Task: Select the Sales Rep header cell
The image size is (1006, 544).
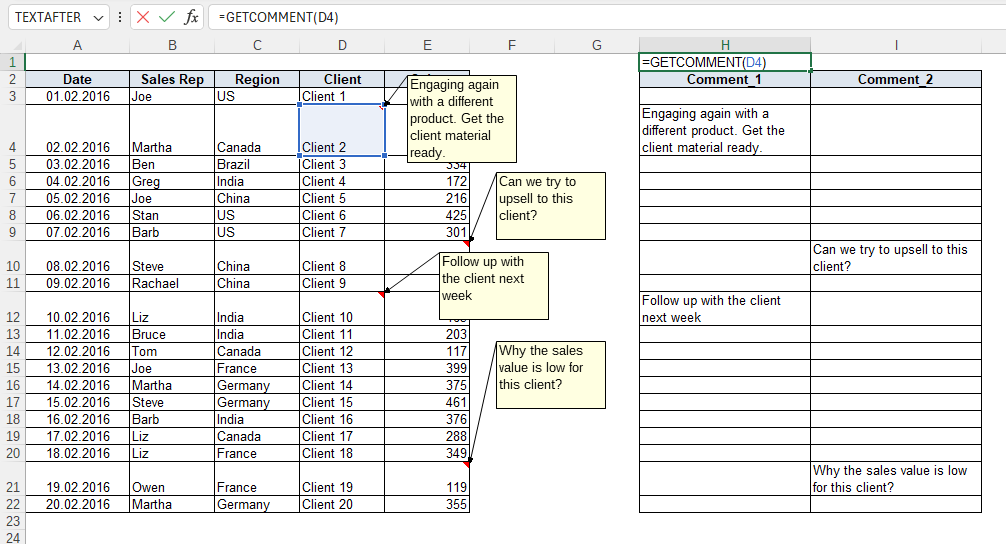Action: pyautogui.click(x=172, y=80)
